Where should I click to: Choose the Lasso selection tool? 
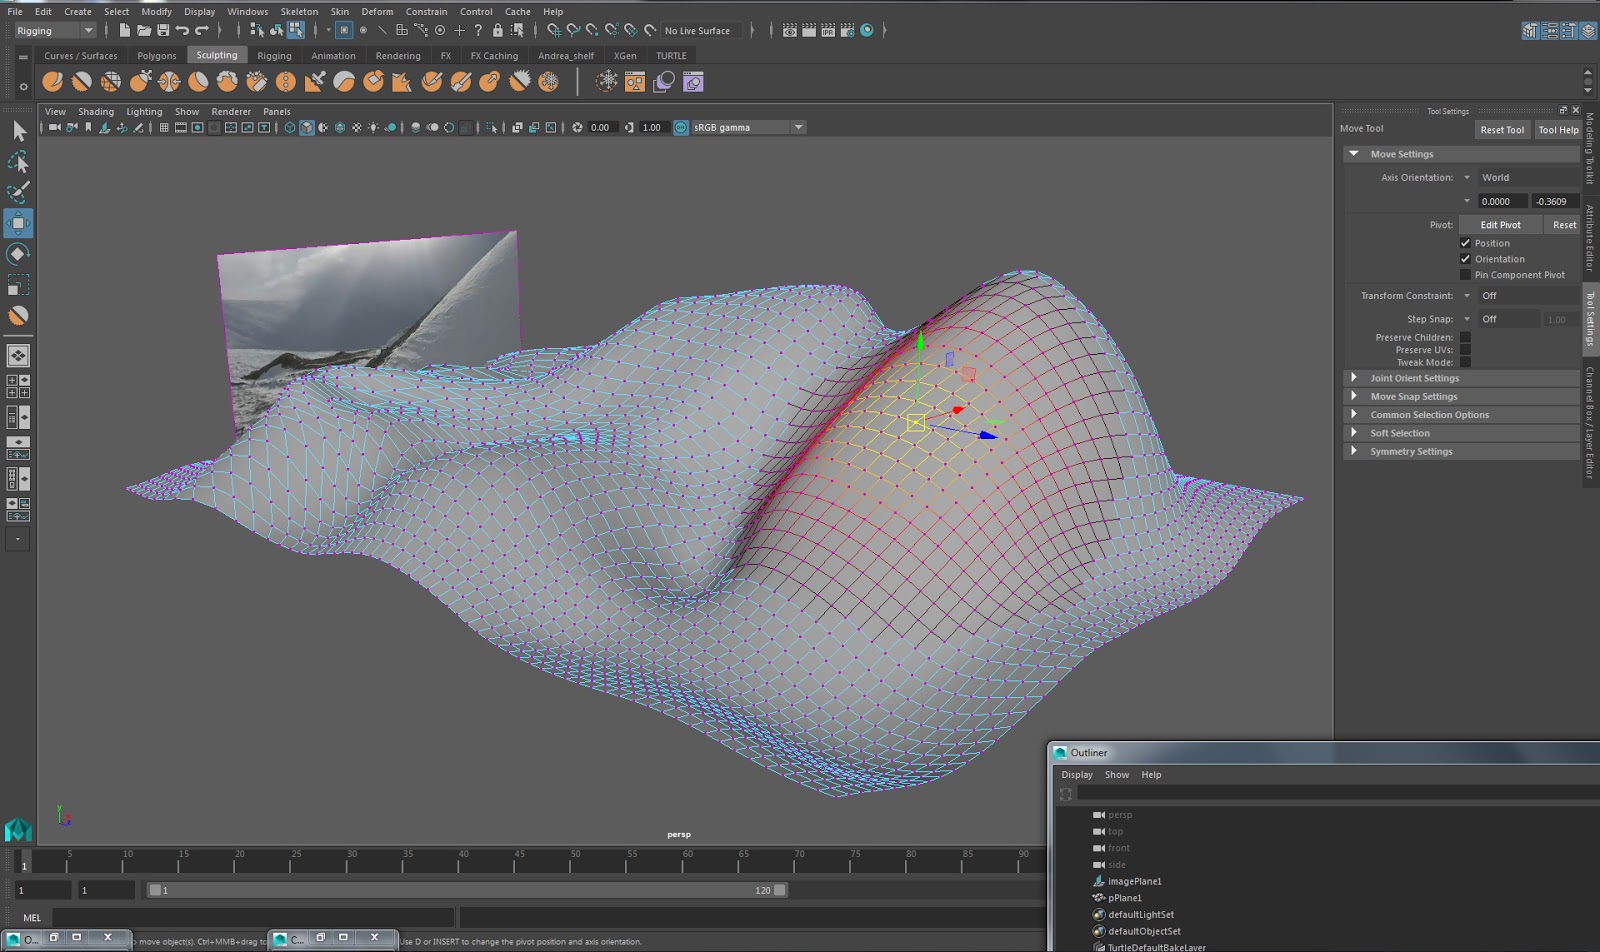17,161
